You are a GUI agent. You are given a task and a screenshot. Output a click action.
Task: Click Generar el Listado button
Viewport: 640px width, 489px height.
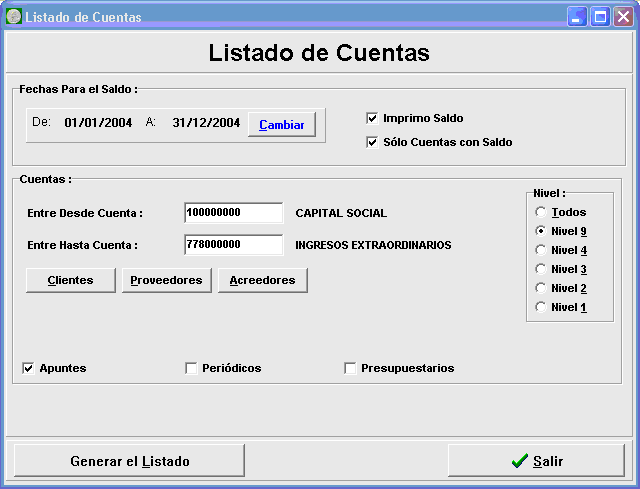coord(129,461)
